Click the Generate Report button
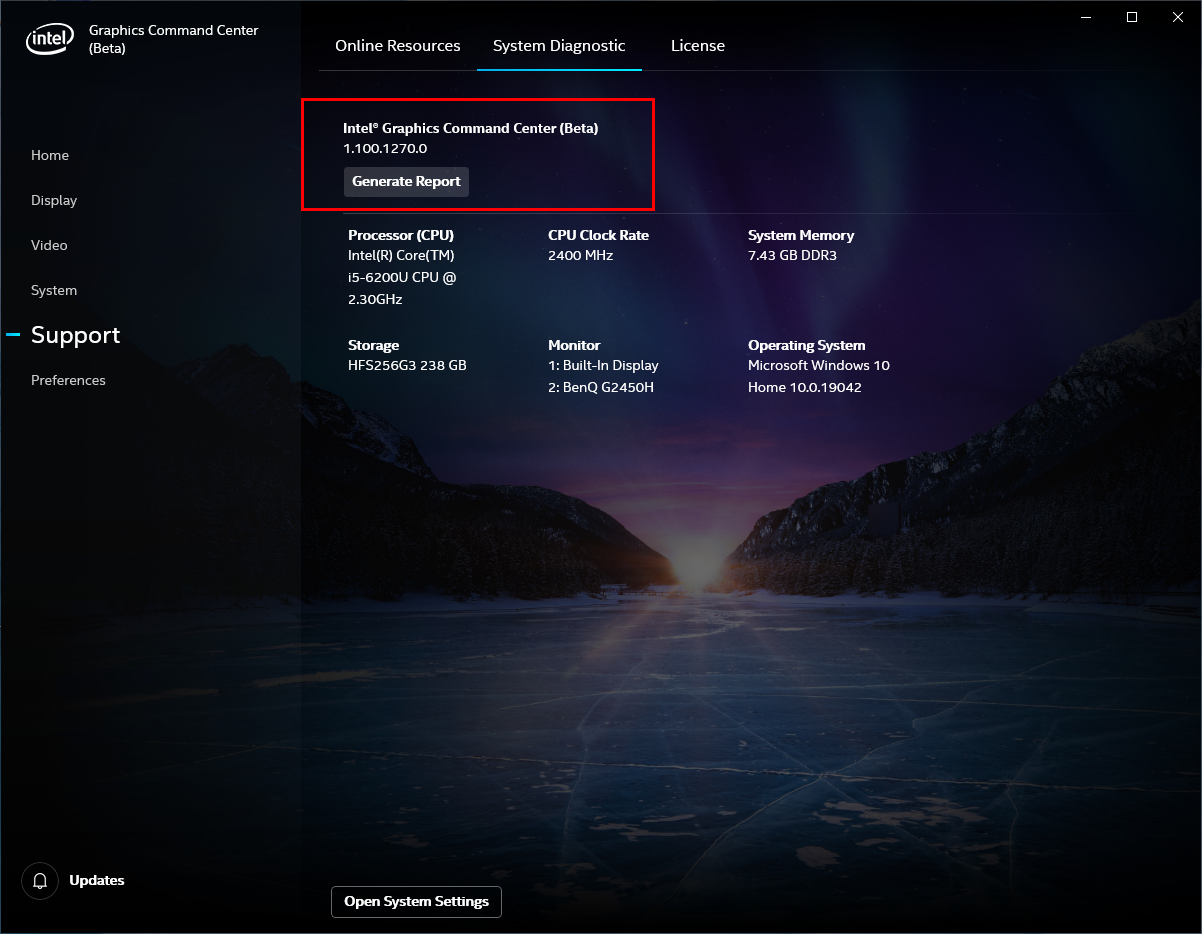The width and height of the screenshot is (1202, 934). click(x=406, y=181)
